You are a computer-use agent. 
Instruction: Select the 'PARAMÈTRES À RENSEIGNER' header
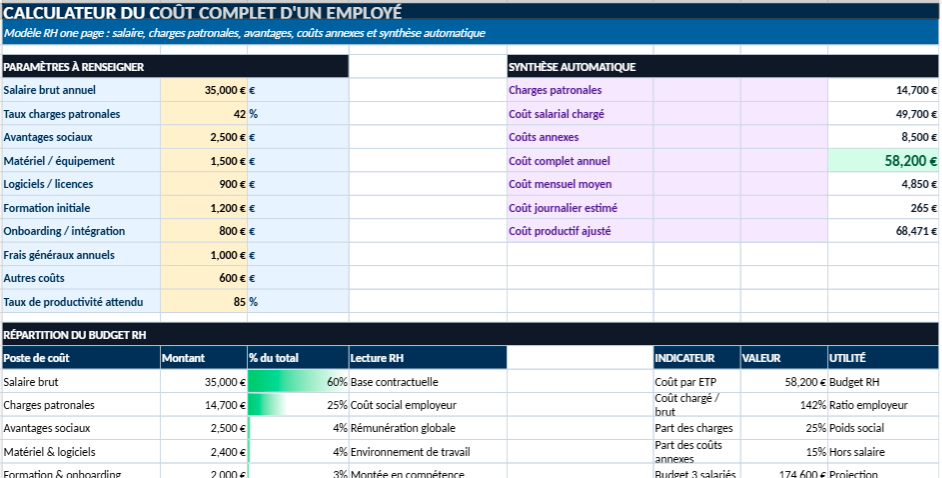pos(73,67)
